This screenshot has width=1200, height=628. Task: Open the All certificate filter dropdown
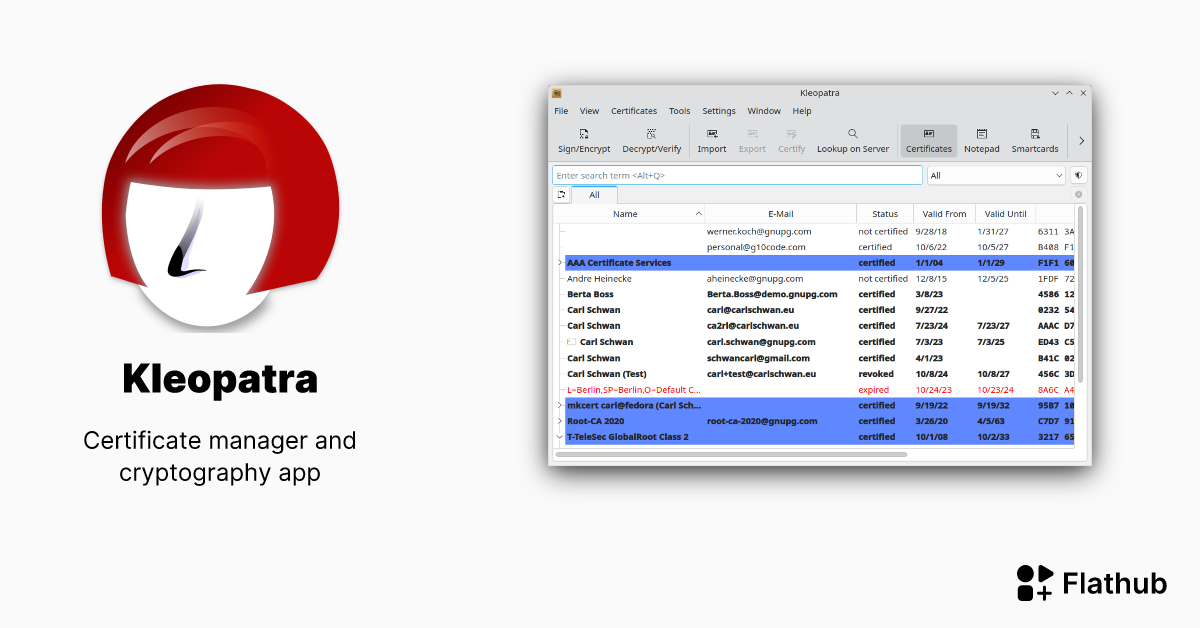click(x=996, y=175)
